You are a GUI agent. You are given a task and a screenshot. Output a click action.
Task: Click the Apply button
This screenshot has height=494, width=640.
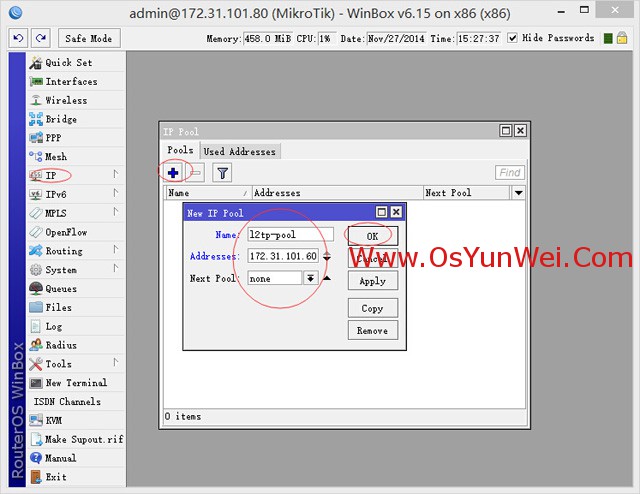click(373, 281)
